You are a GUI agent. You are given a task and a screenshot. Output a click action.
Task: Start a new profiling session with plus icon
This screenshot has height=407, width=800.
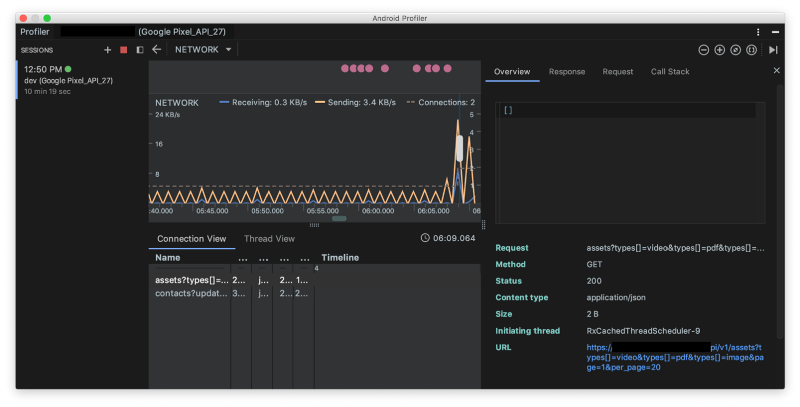107,49
